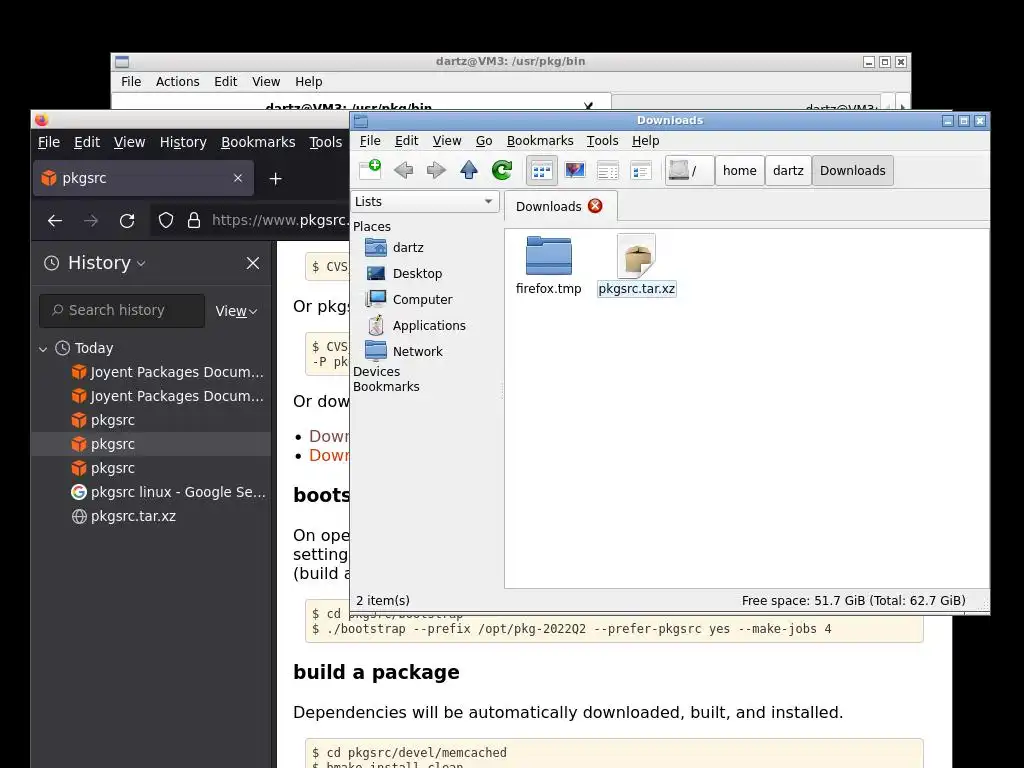Open file manager Edit menu

[406, 140]
